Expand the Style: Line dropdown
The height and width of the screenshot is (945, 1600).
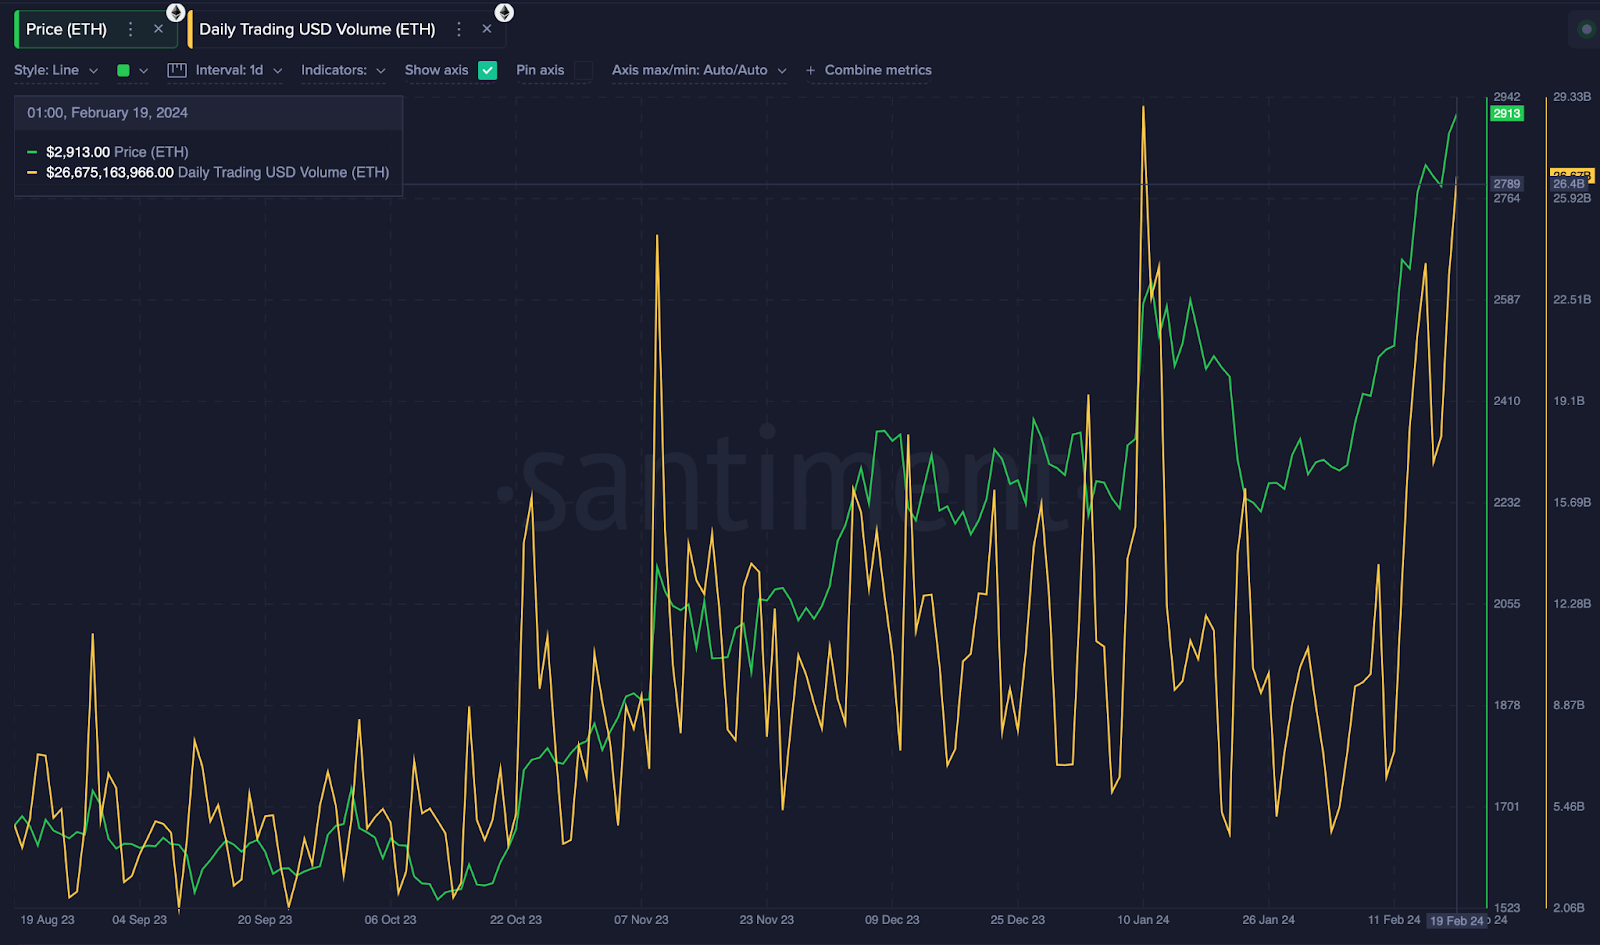point(56,70)
